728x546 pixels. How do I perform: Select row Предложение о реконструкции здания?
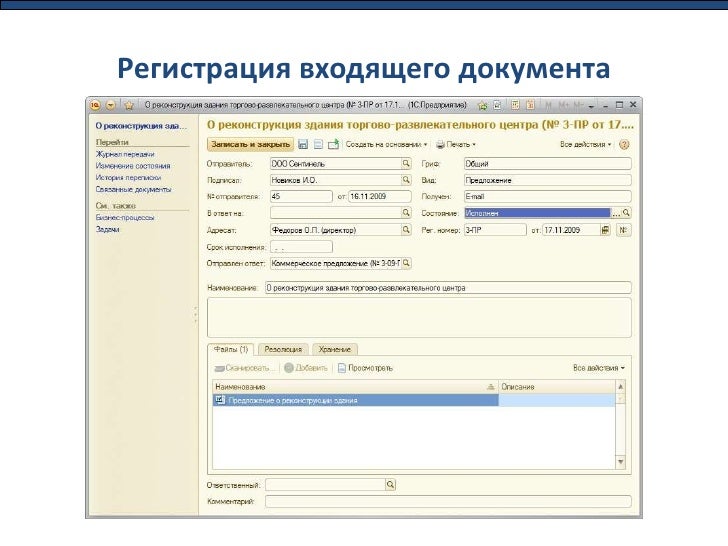414,400
